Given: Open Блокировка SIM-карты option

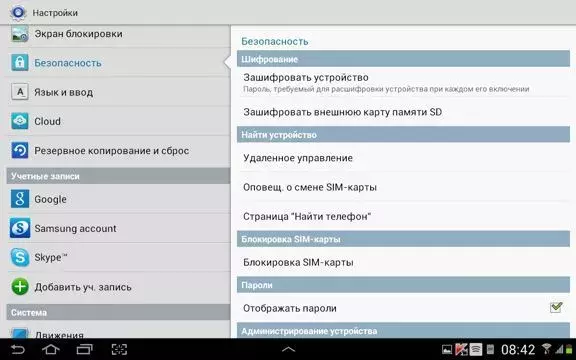Looking at the screenshot, I should (403, 262).
